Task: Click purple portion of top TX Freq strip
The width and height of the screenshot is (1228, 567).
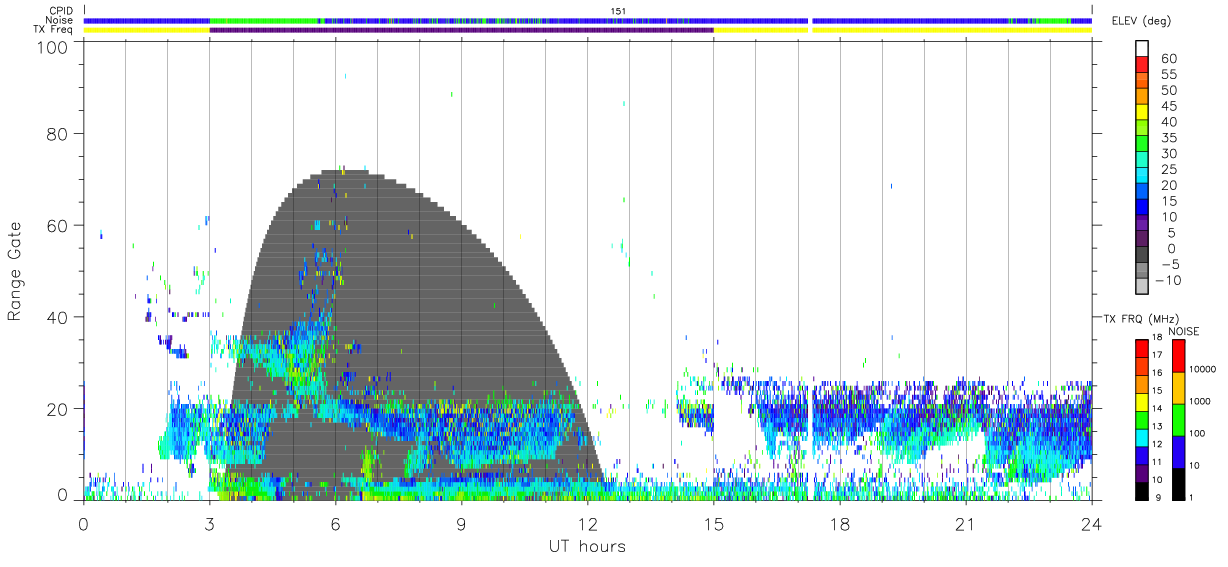Action: click(x=461, y=30)
